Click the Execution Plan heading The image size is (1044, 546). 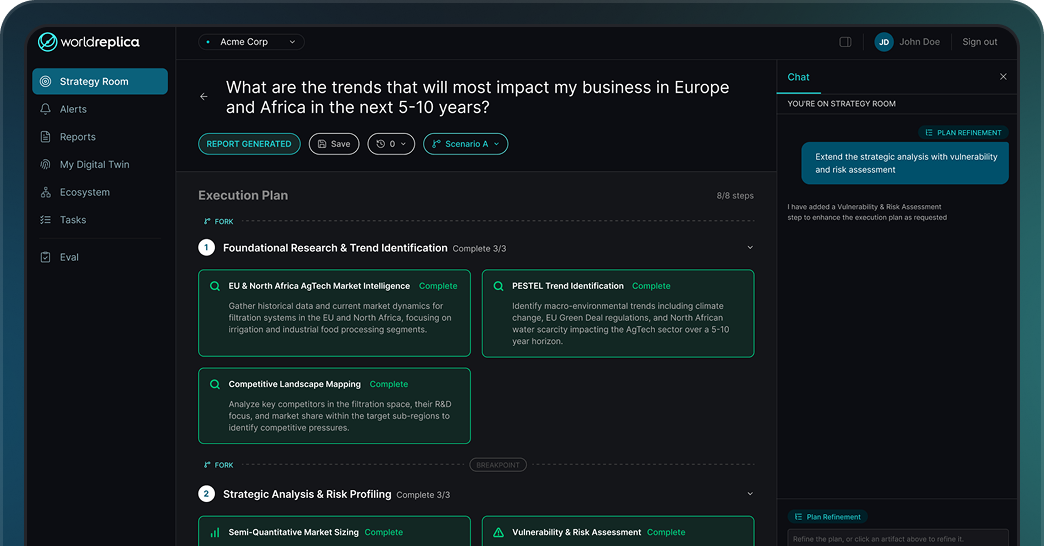tap(243, 195)
